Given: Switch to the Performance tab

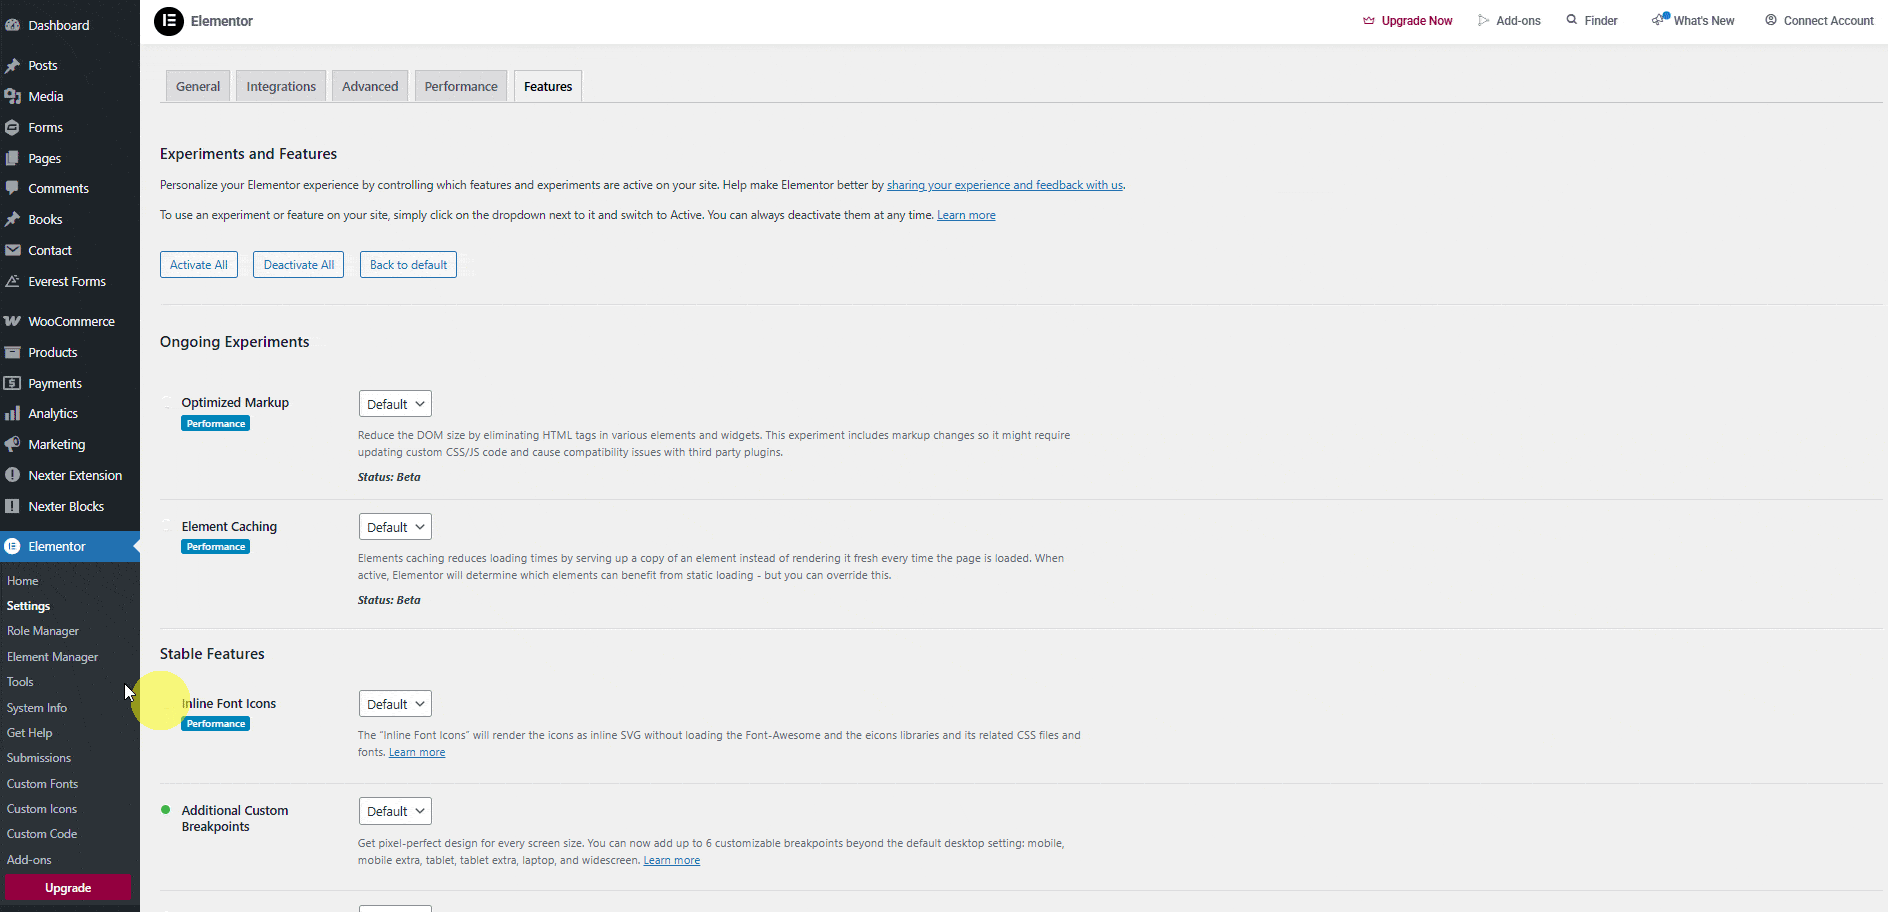Looking at the screenshot, I should pyautogui.click(x=461, y=87).
